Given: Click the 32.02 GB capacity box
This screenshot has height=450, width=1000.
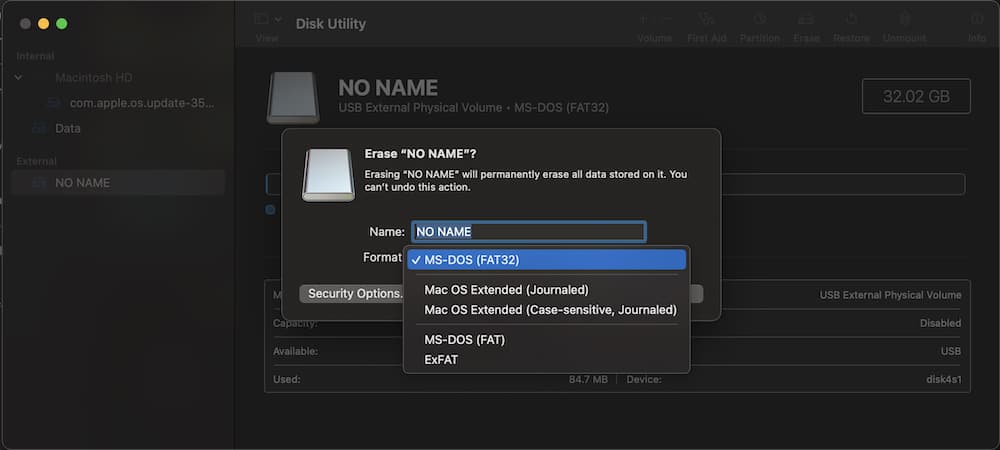Looking at the screenshot, I should point(916,96).
